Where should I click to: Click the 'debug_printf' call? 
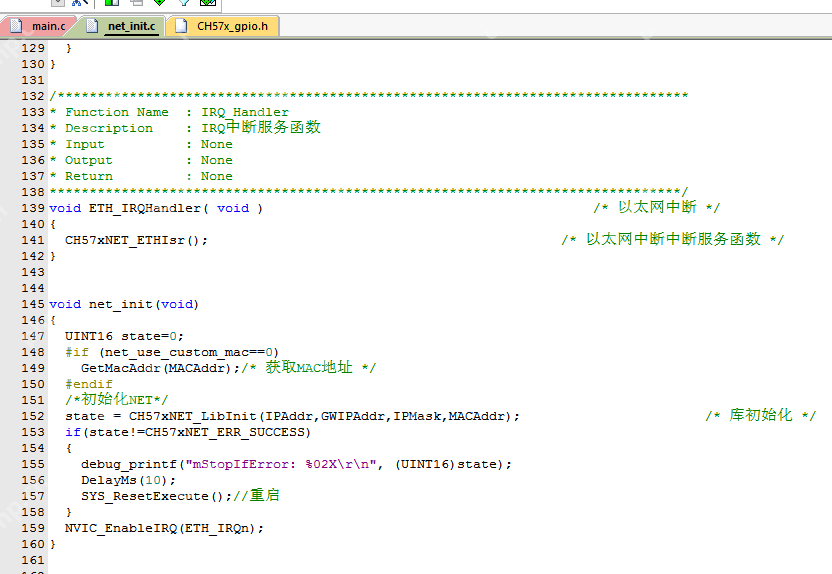pos(128,464)
